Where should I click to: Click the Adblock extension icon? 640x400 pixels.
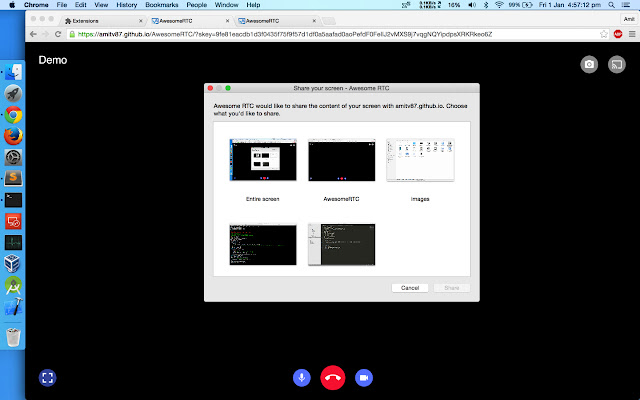pyautogui.click(x=618, y=34)
